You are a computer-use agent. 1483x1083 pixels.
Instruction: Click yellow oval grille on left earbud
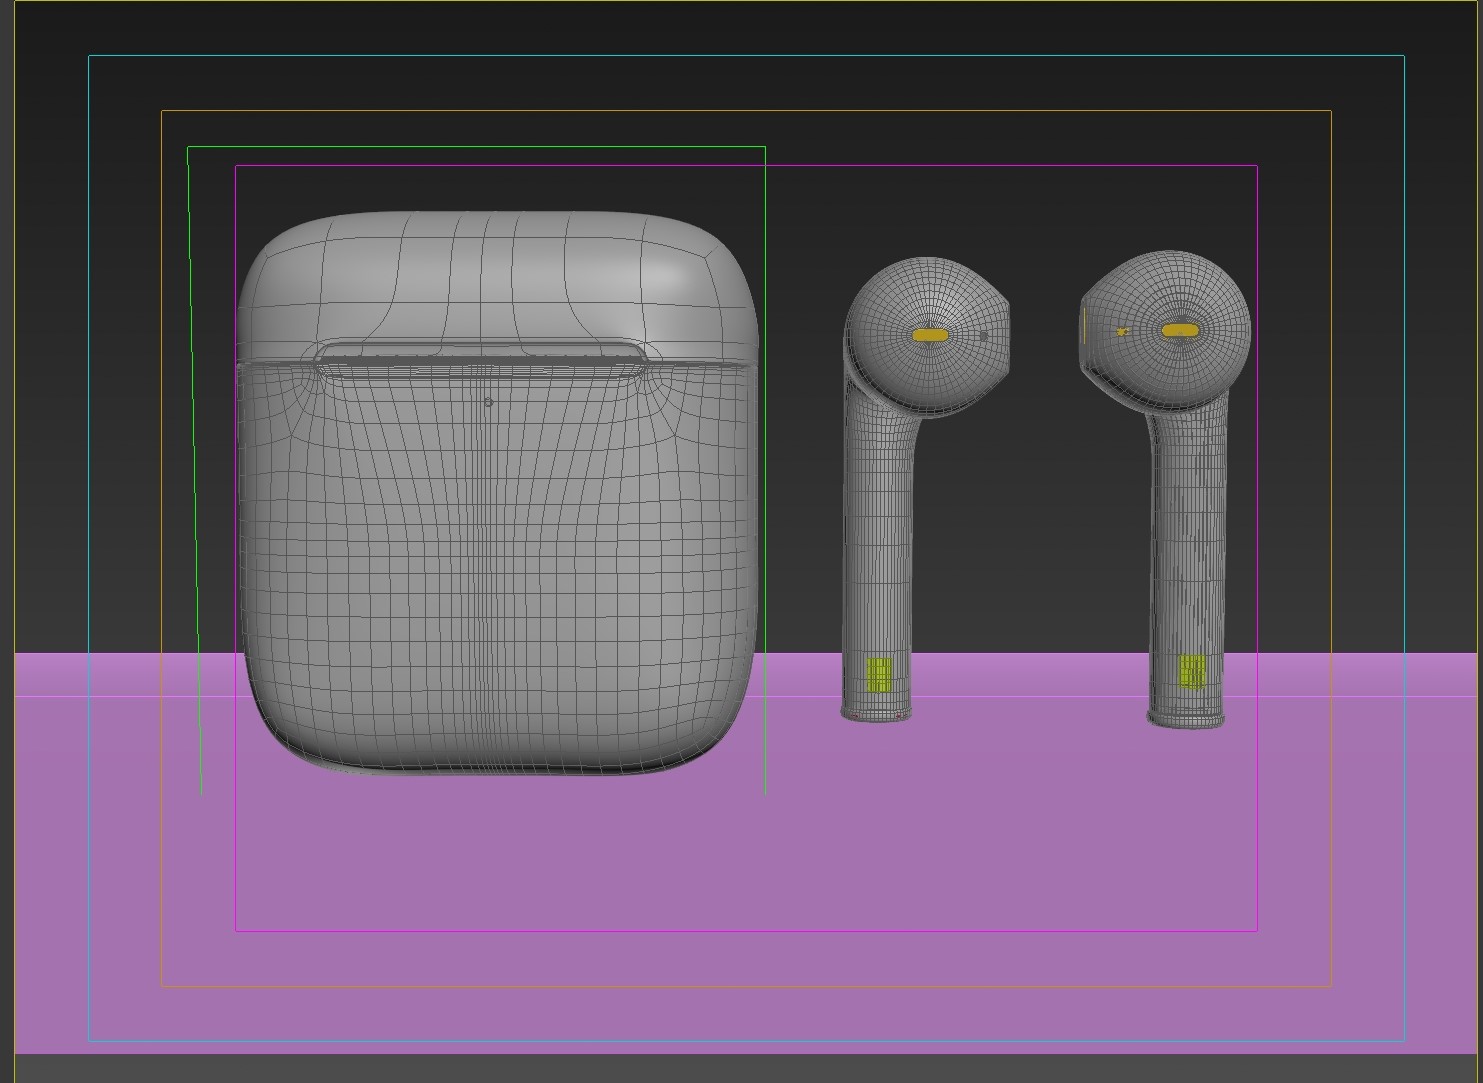click(x=930, y=335)
